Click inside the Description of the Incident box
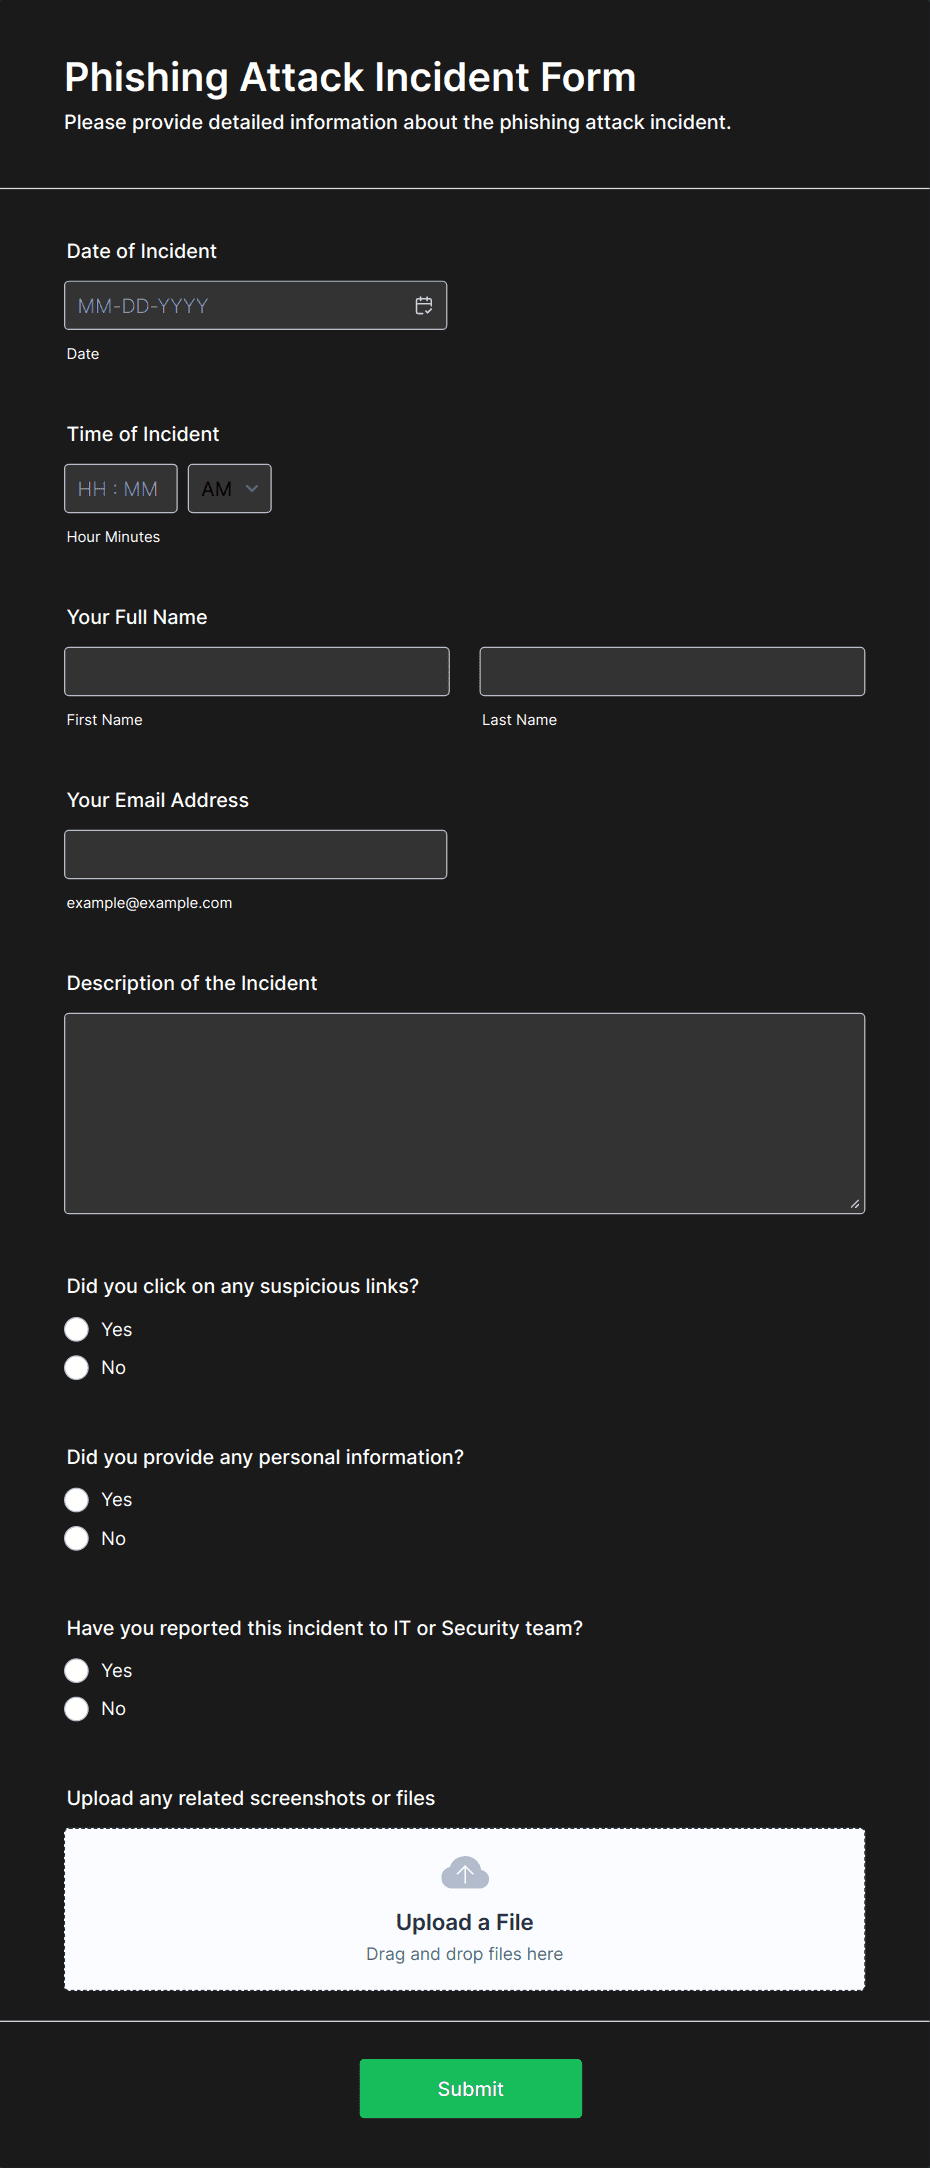The height and width of the screenshot is (2168, 930). [x=465, y=1114]
